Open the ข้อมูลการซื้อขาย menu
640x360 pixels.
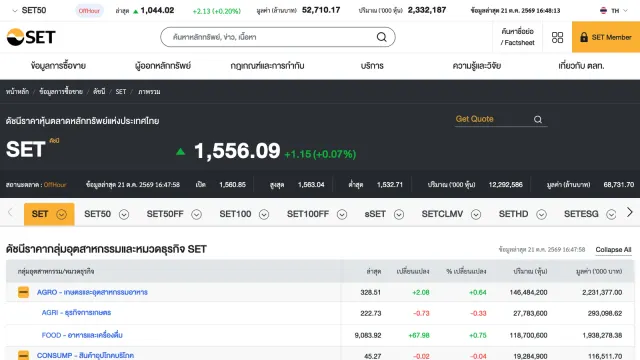click(x=58, y=66)
